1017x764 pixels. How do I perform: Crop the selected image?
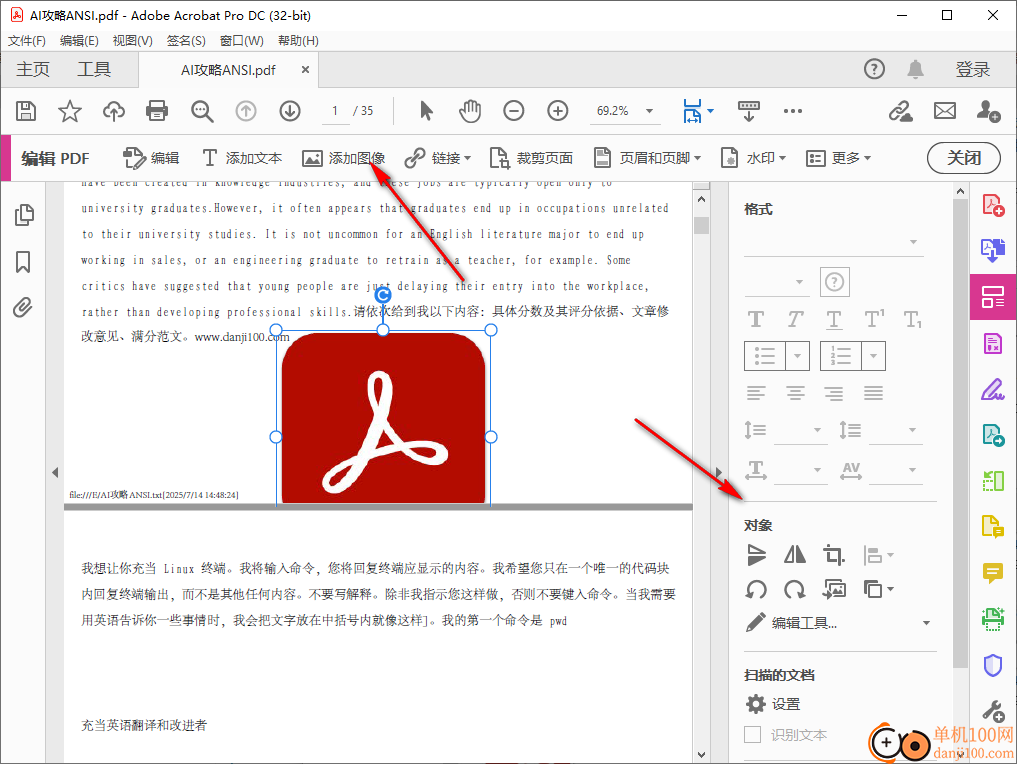[833, 555]
